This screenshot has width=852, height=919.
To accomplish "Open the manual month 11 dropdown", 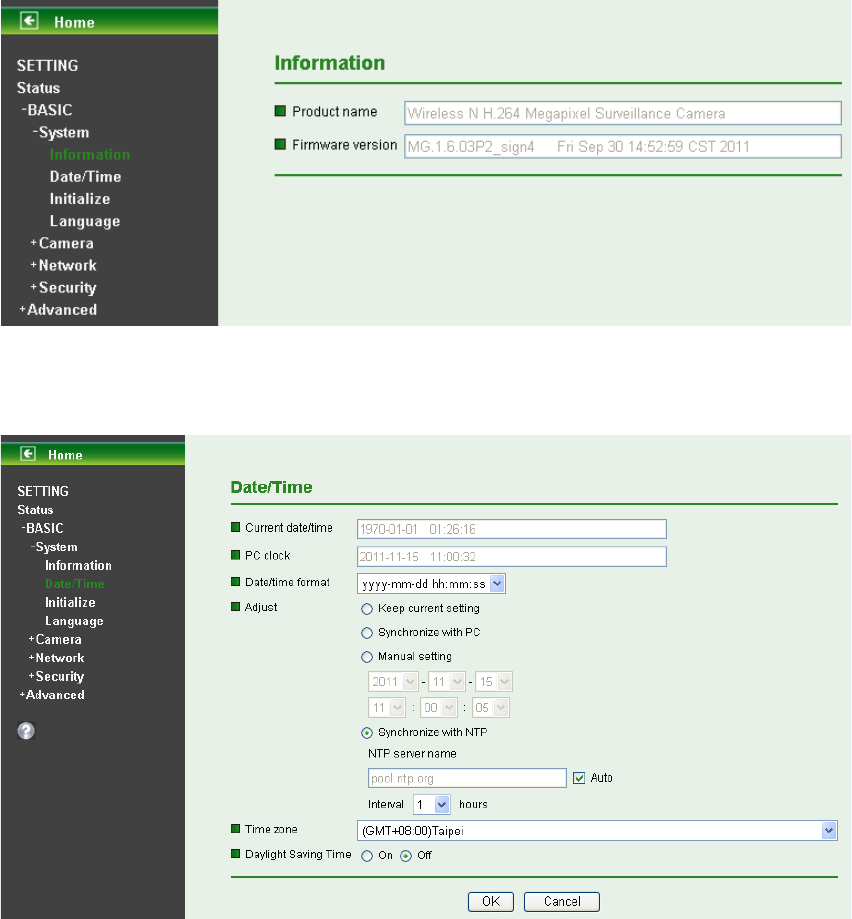I will [x=447, y=682].
